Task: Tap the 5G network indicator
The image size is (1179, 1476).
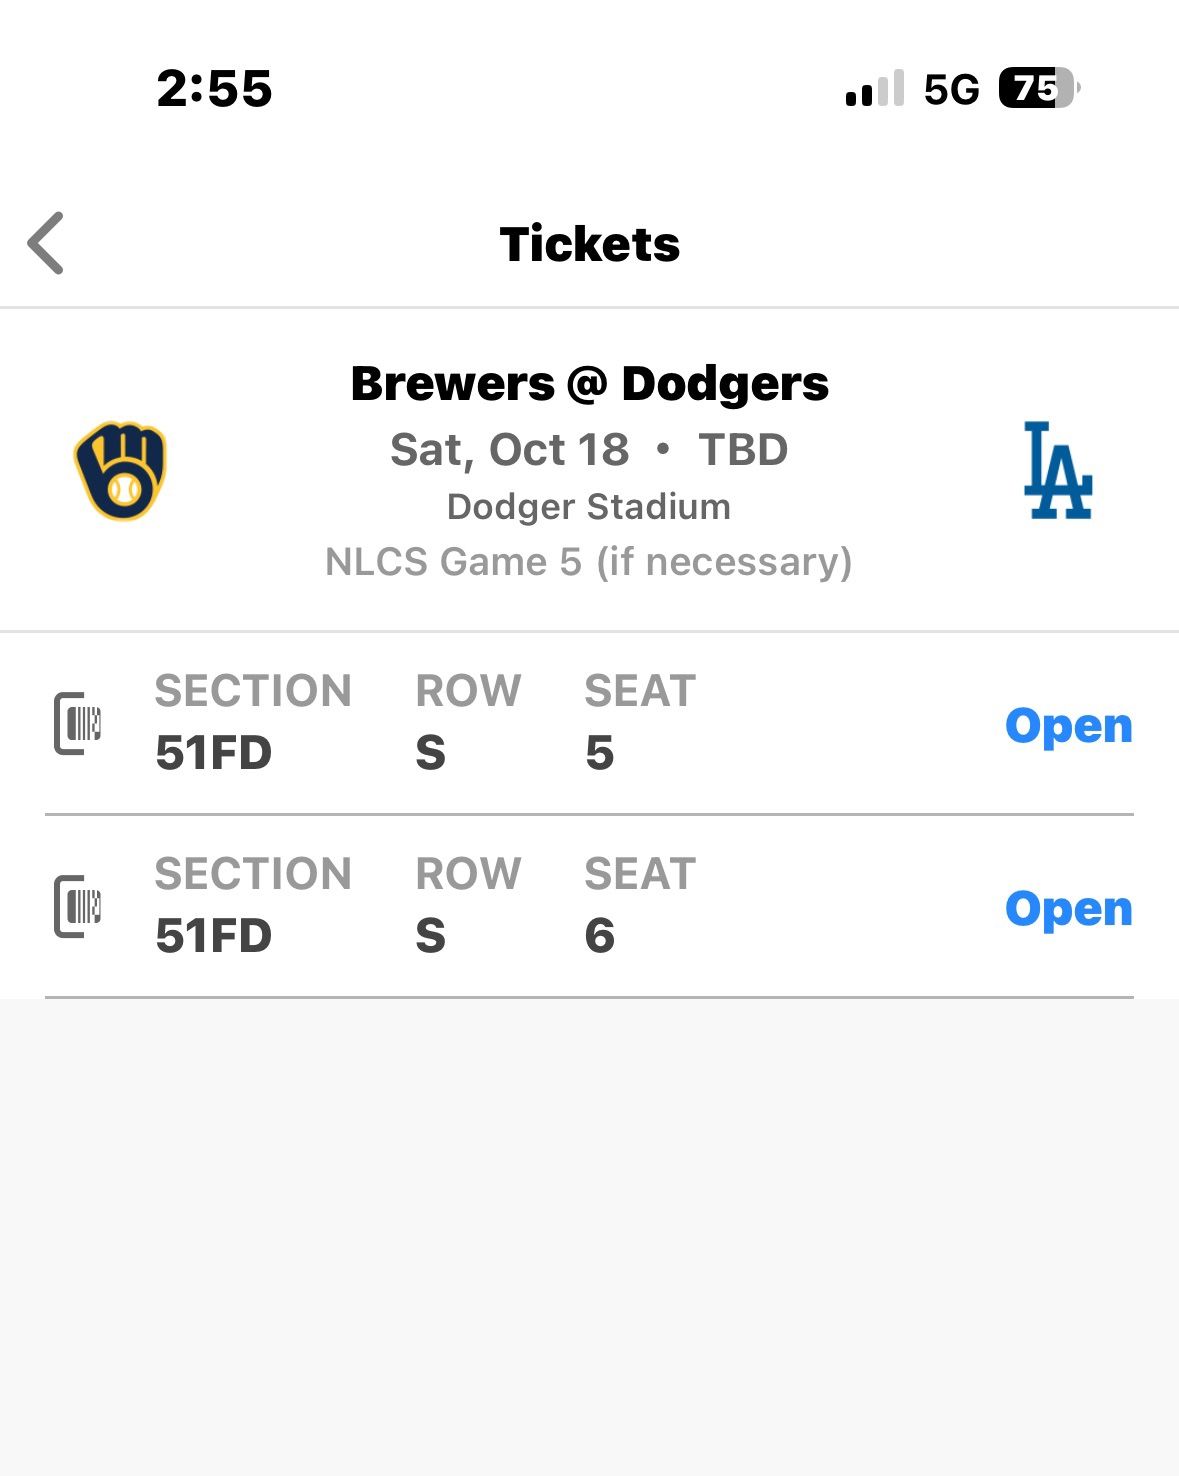Action: point(951,89)
